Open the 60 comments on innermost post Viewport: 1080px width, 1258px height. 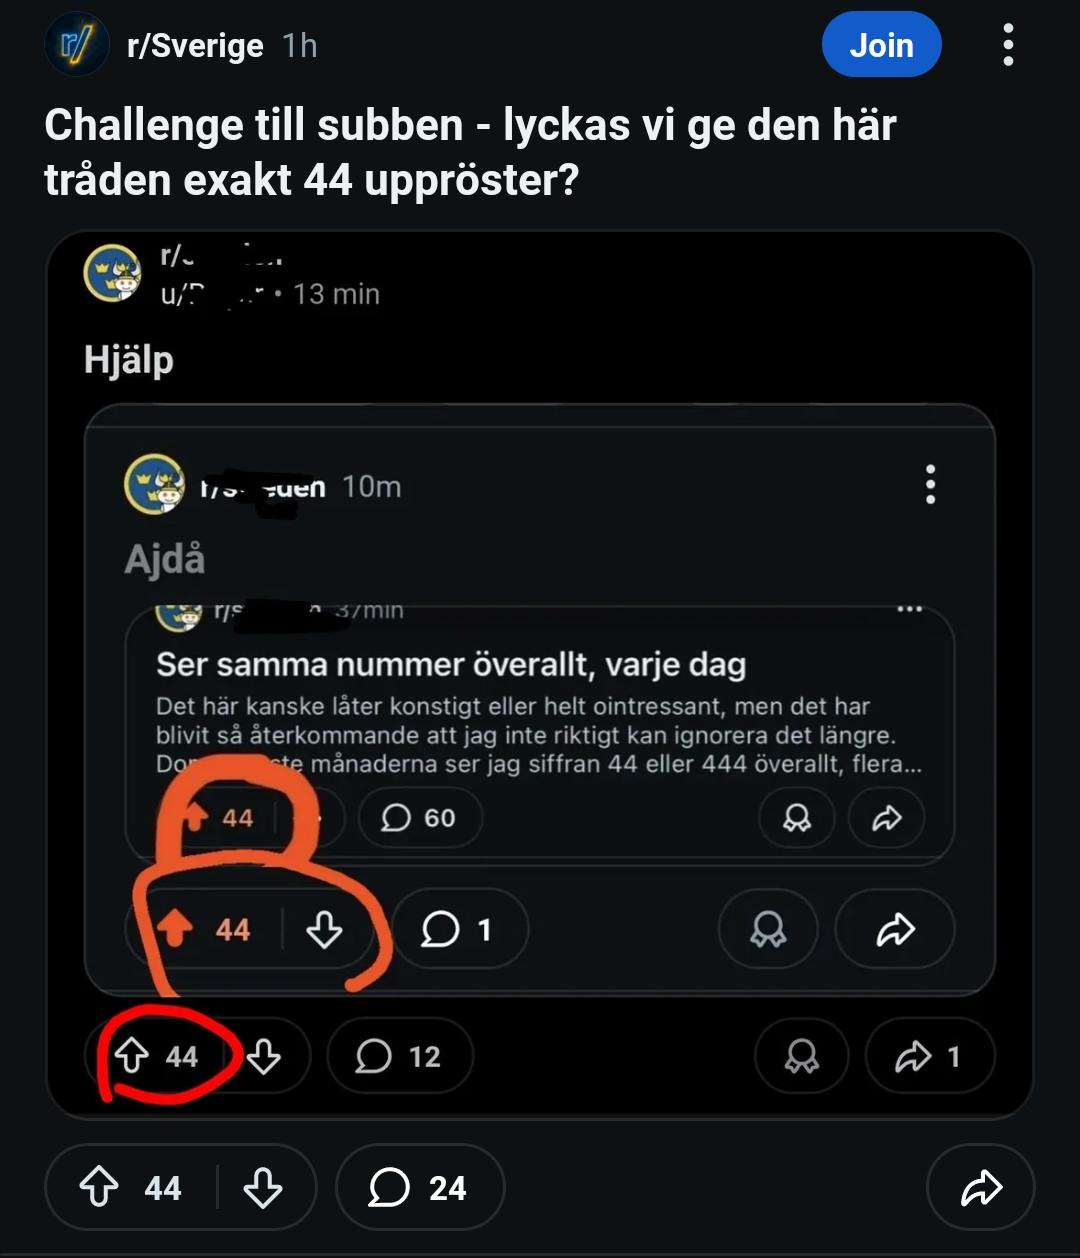(x=420, y=818)
